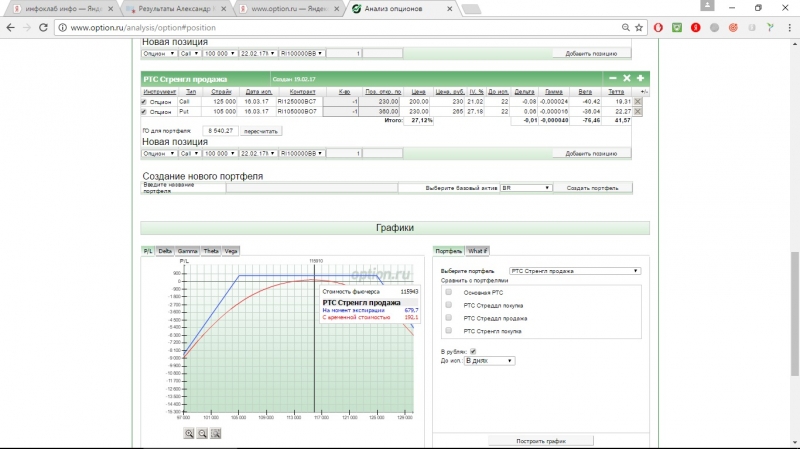Click the page vertical scrollbar
Screen dimensions: 800x449
[x=795, y=314]
